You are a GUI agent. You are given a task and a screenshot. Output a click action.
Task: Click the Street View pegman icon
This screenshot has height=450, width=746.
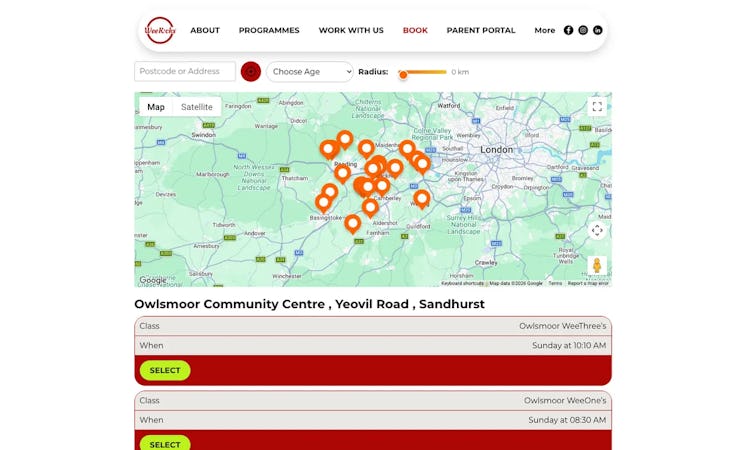click(597, 265)
